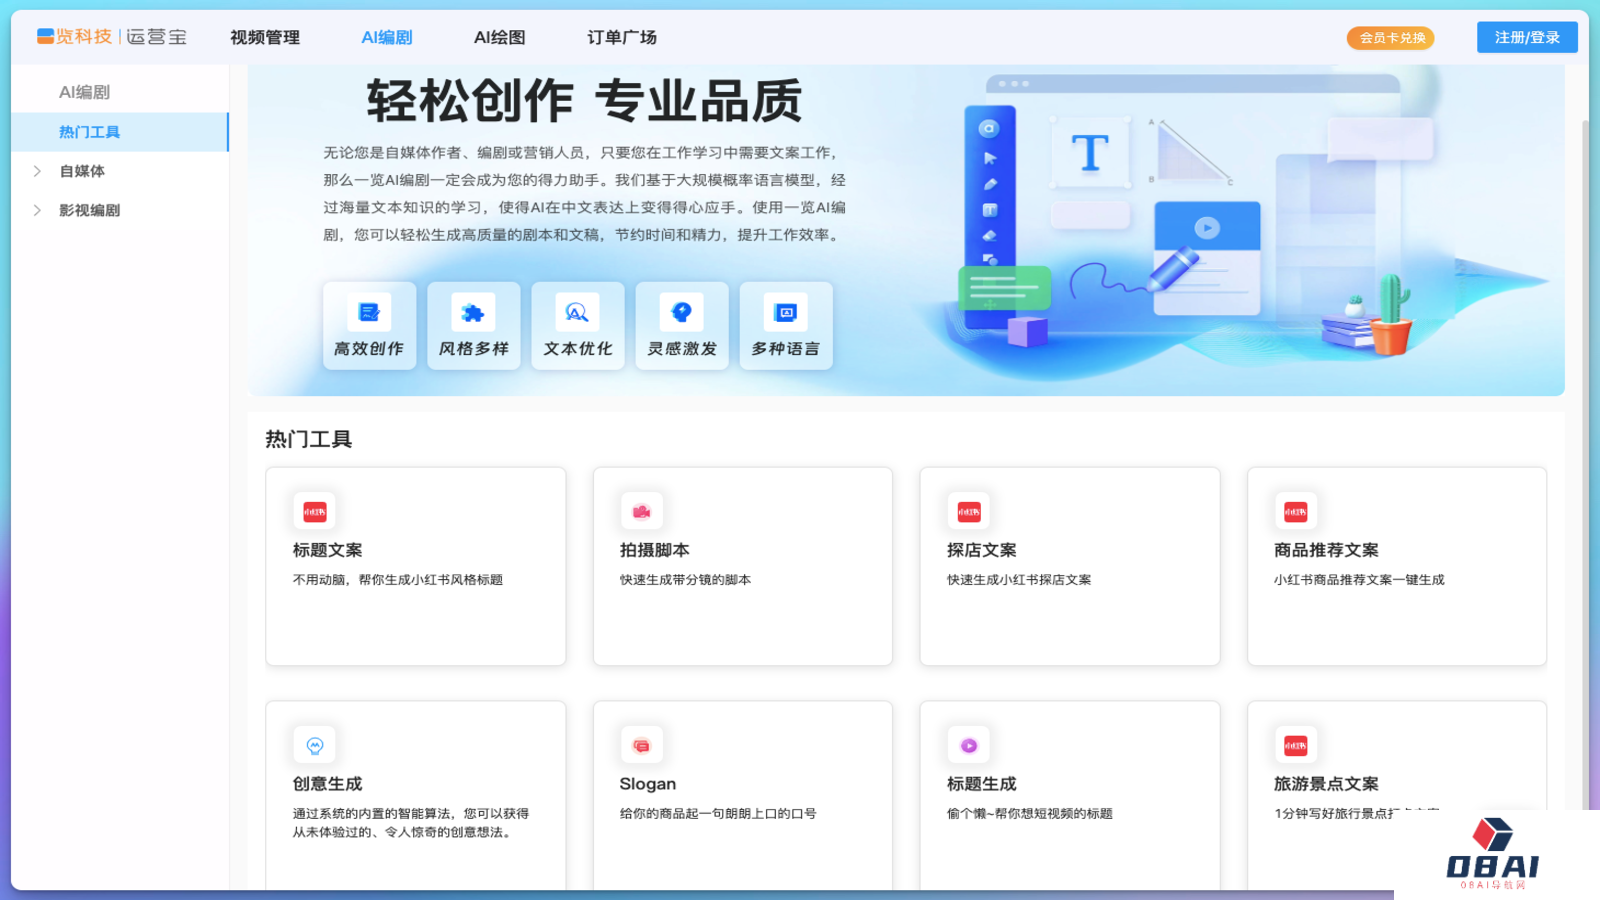
Task: Expand the 影视编剧 sidebar section
Action: coord(90,210)
